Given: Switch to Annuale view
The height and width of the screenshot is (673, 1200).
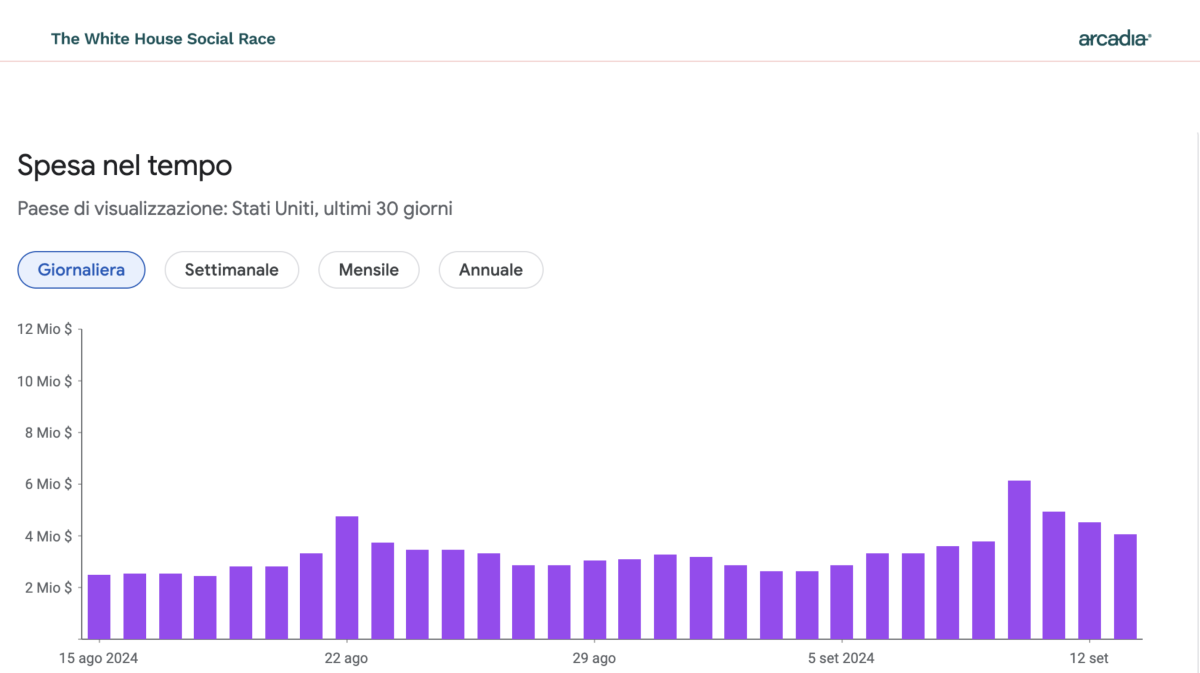Looking at the screenshot, I should [x=490, y=270].
